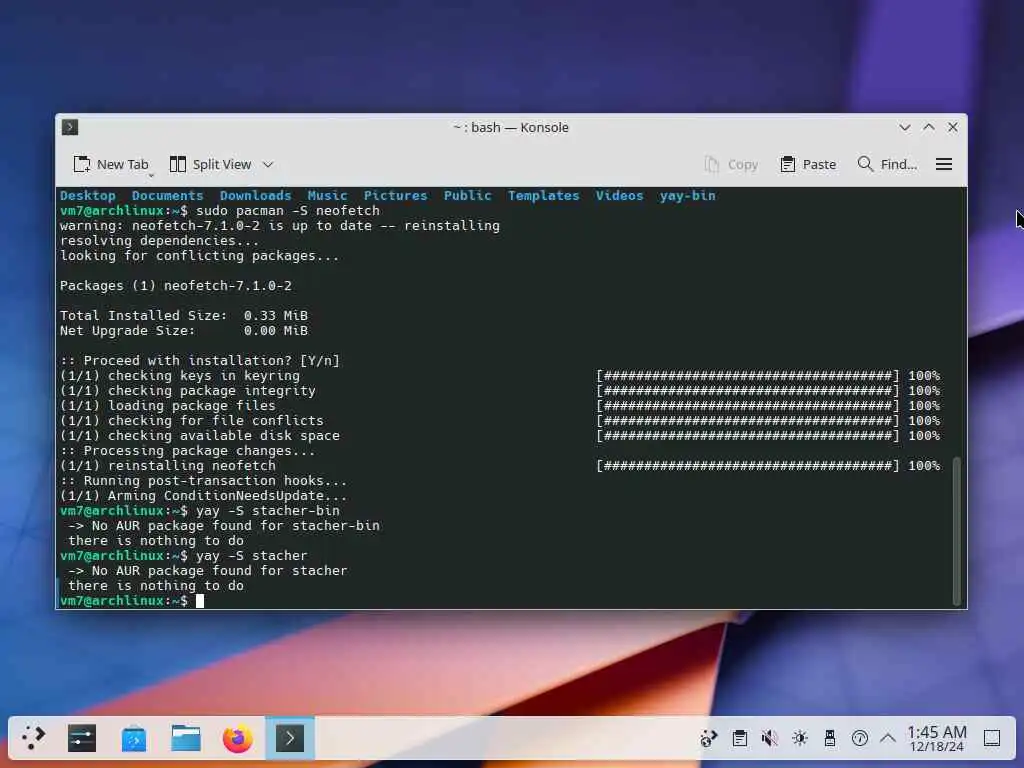Image resolution: width=1024 pixels, height=768 pixels.
Task: Click 'reinstalling neofetch' progress bar
Action: click(x=748, y=466)
